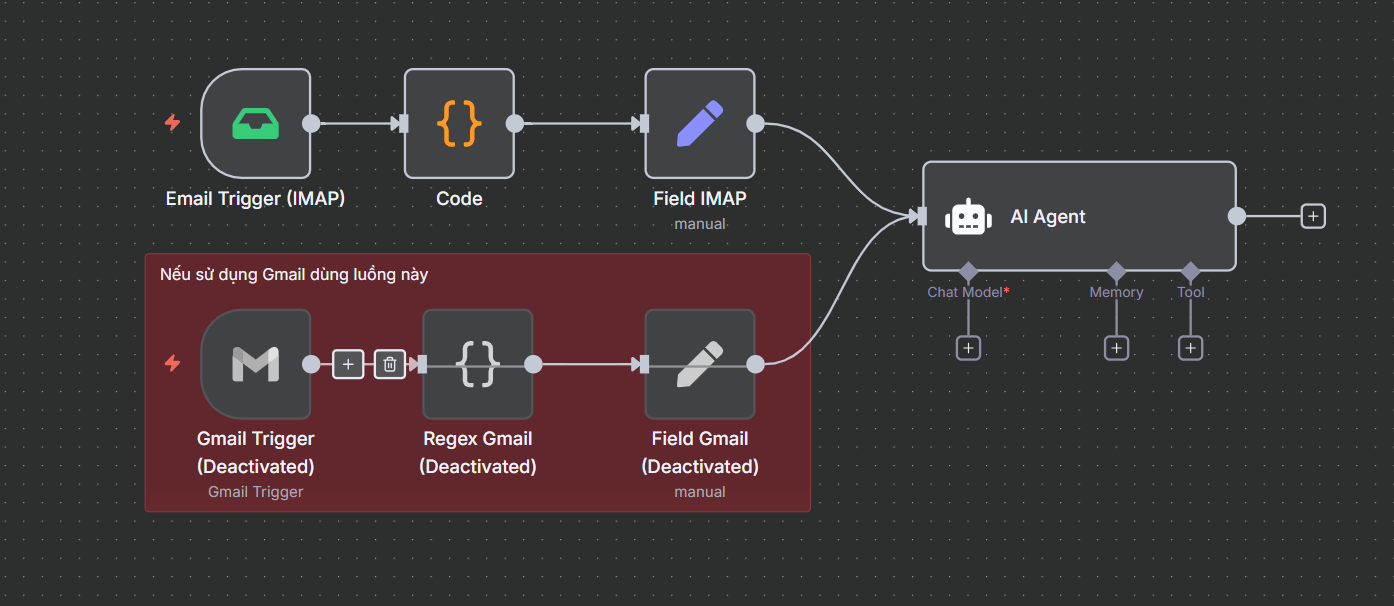
Task: Click the 'Field Gmail (Deactivated)' label
Action: 700,452
